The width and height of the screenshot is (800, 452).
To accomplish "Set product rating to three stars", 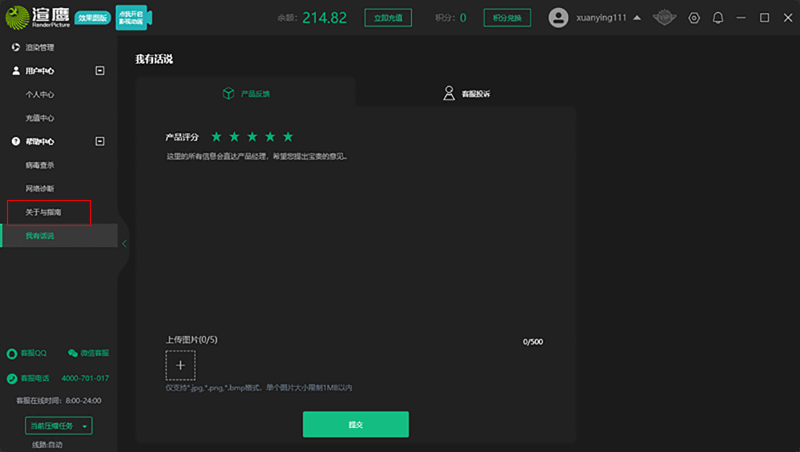I will (252, 136).
